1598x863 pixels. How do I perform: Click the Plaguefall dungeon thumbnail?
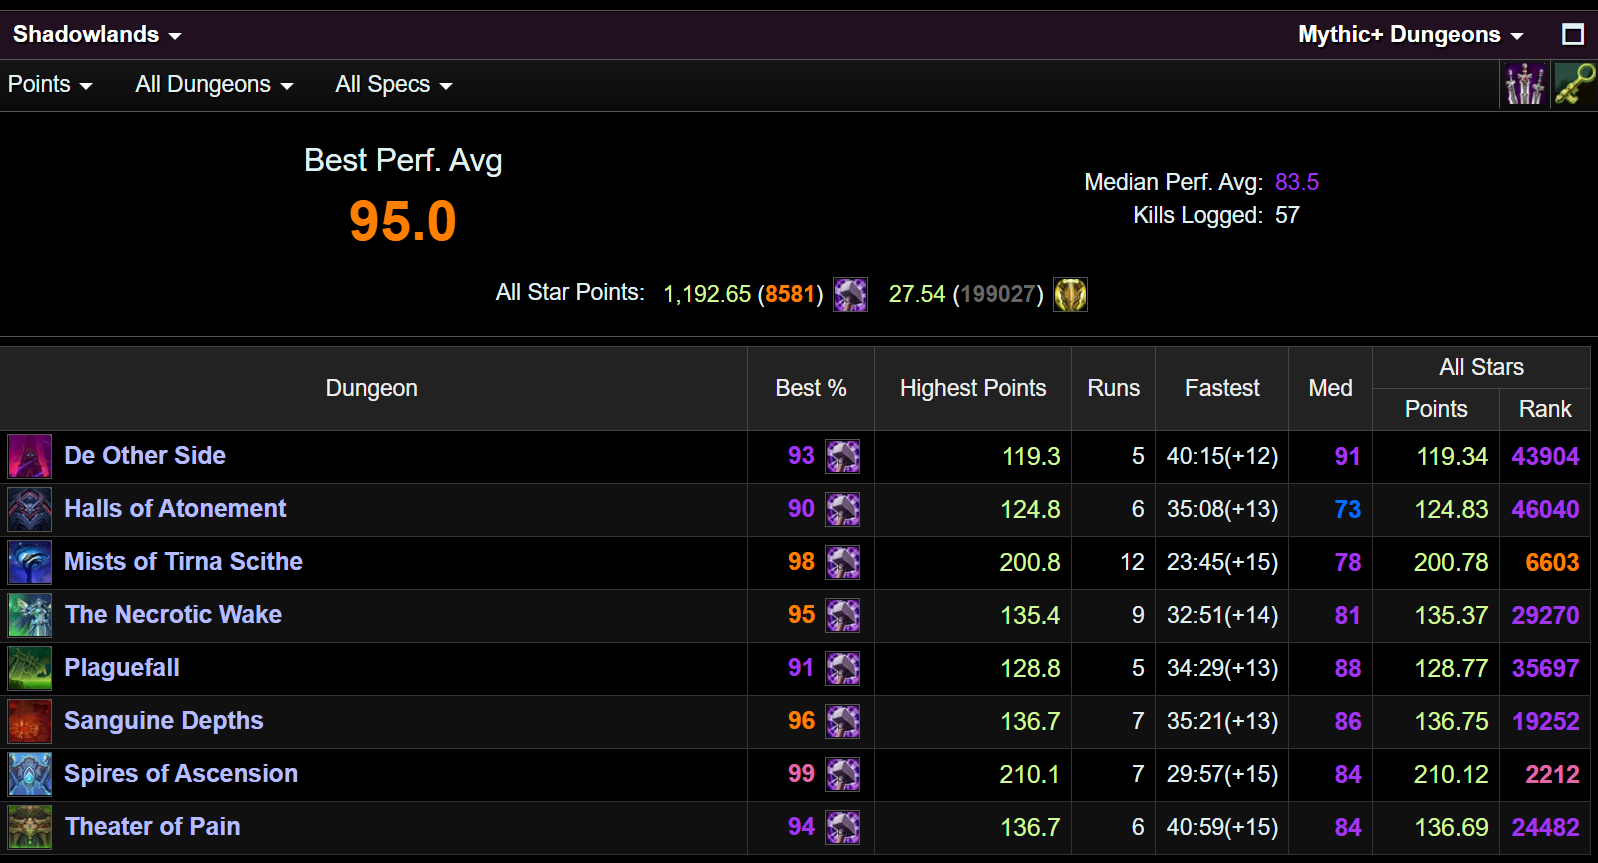30,669
